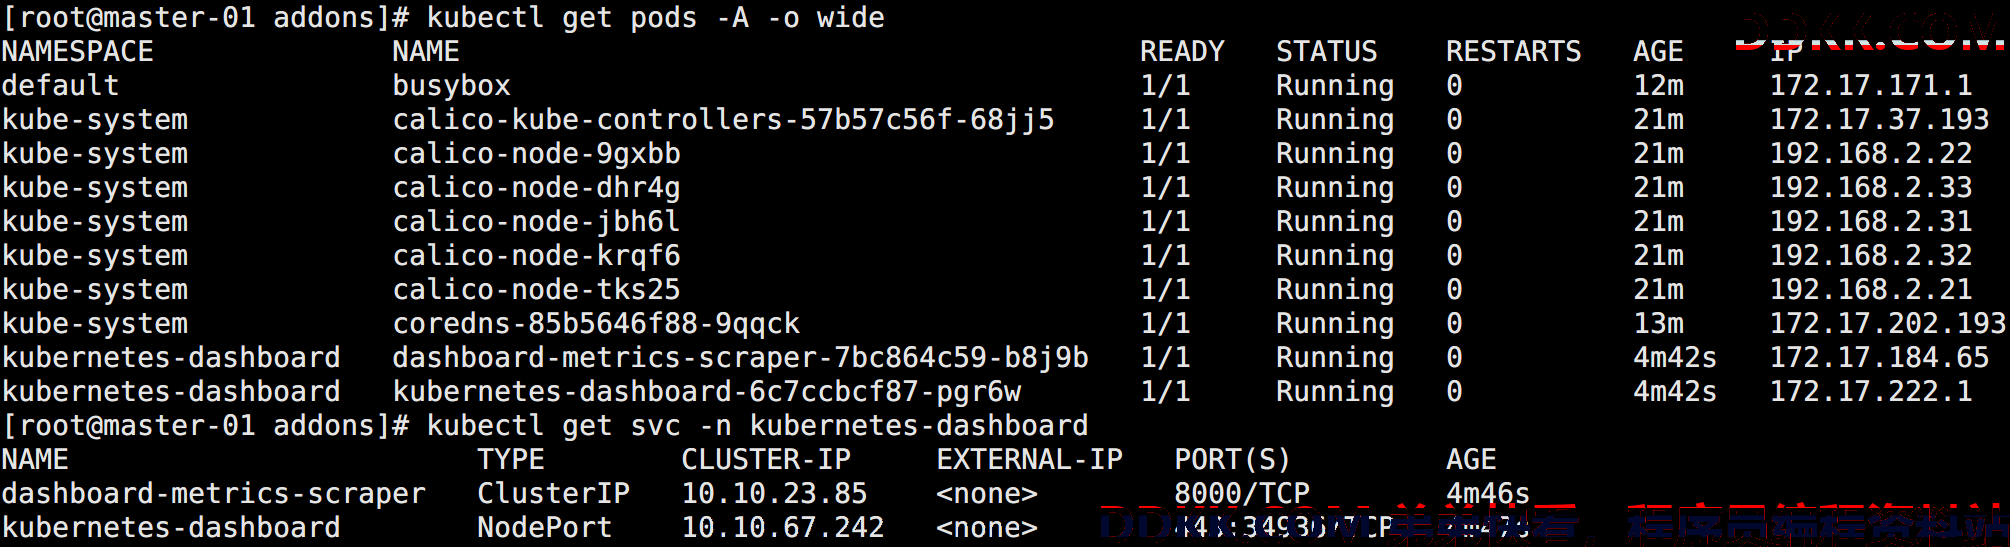Click IP address 192.168.2.31
Image resolution: width=2010 pixels, height=547 pixels.
[1871, 222]
